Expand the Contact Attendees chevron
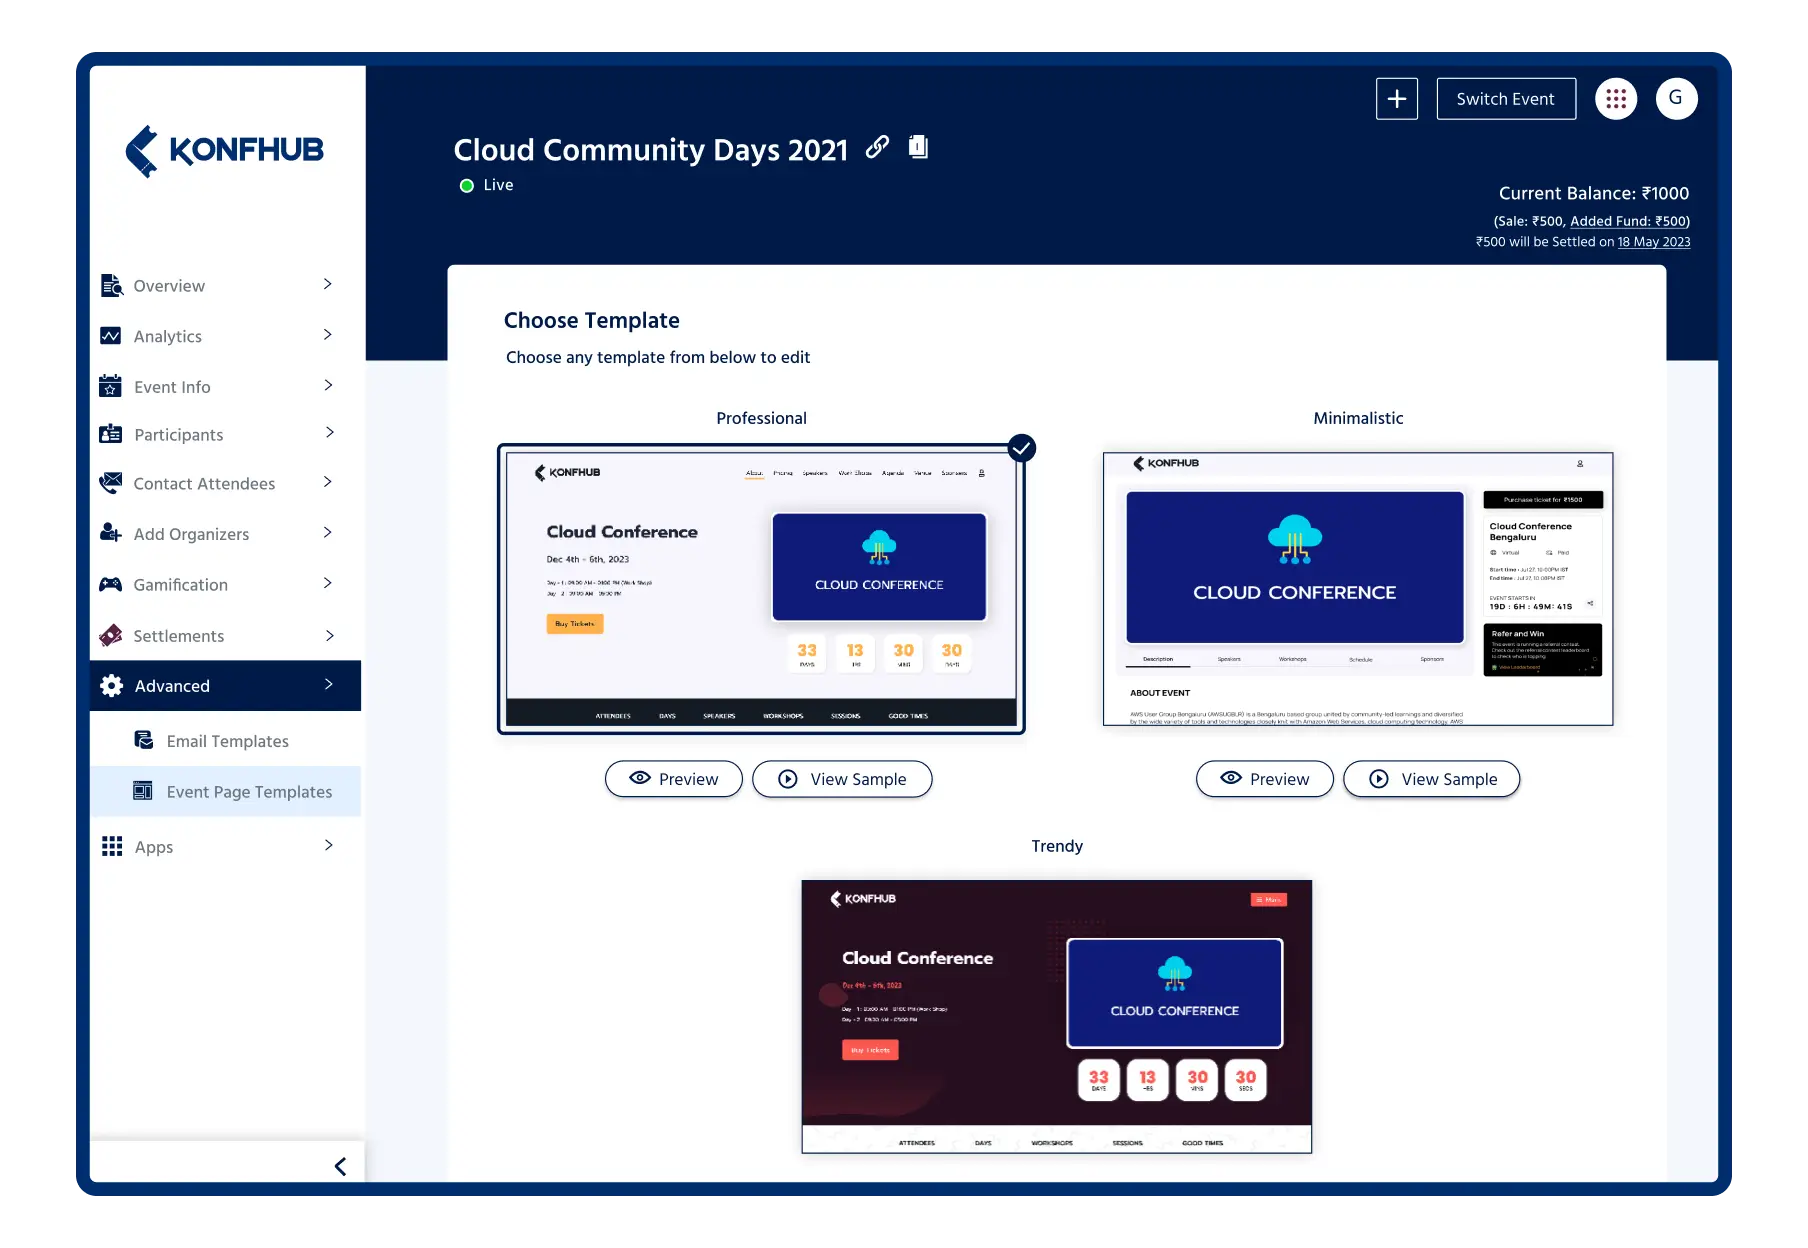 (x=328, y=482)
